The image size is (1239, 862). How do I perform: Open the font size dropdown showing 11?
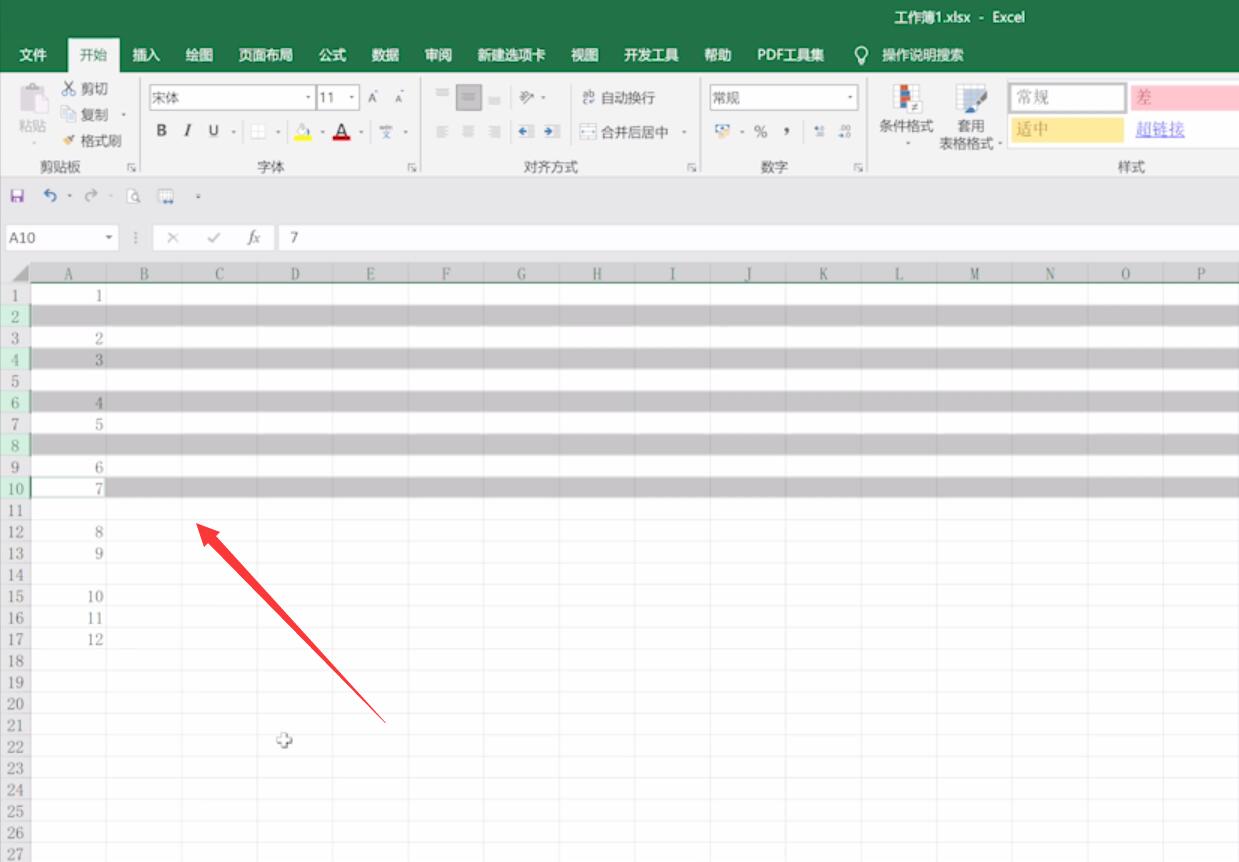[352, 98]
